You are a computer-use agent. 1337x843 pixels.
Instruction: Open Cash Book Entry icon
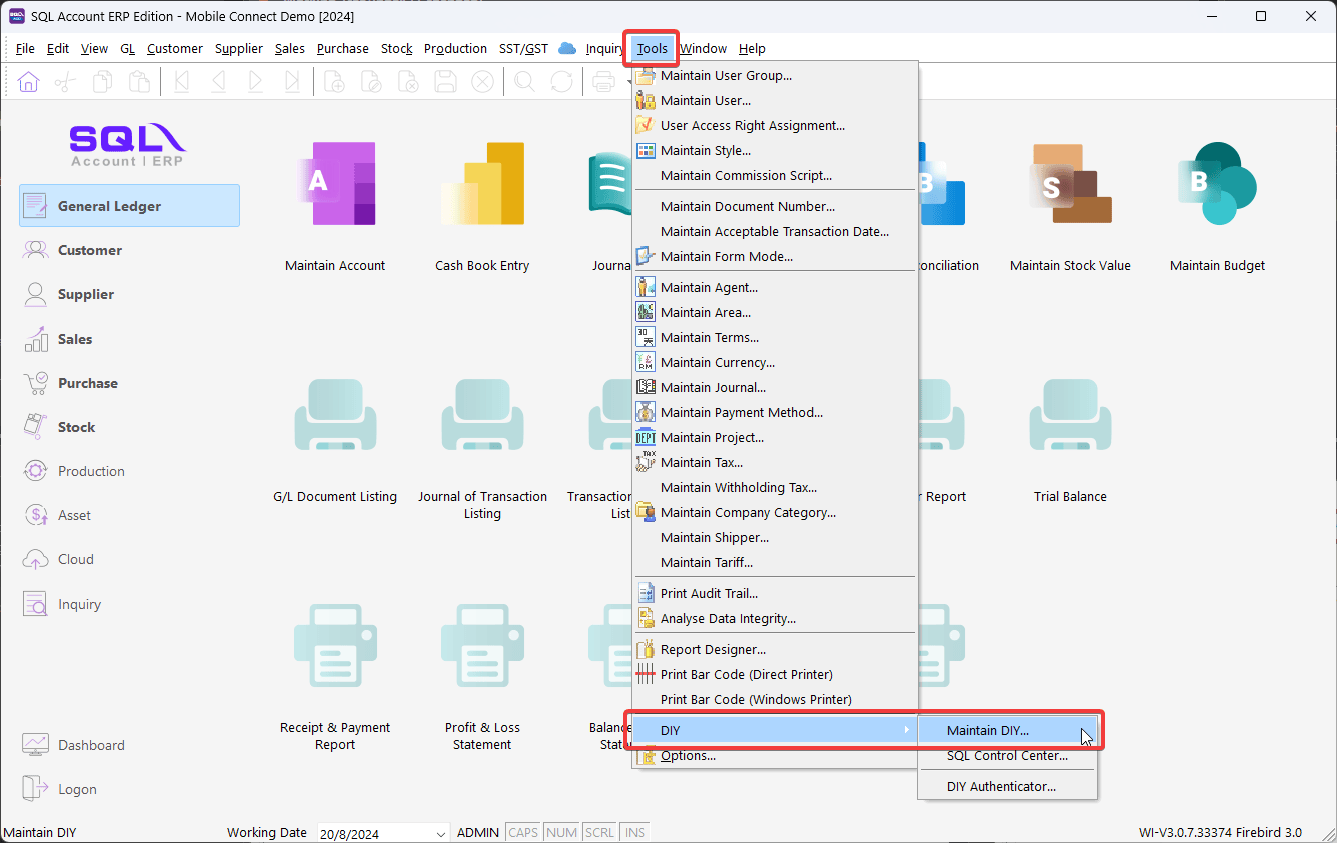(482, 187)
